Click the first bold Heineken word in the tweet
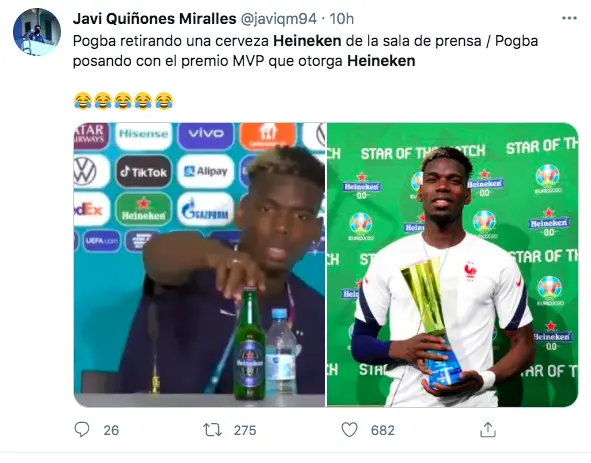The height and width of the screenshot is (463, 591). 307,41
